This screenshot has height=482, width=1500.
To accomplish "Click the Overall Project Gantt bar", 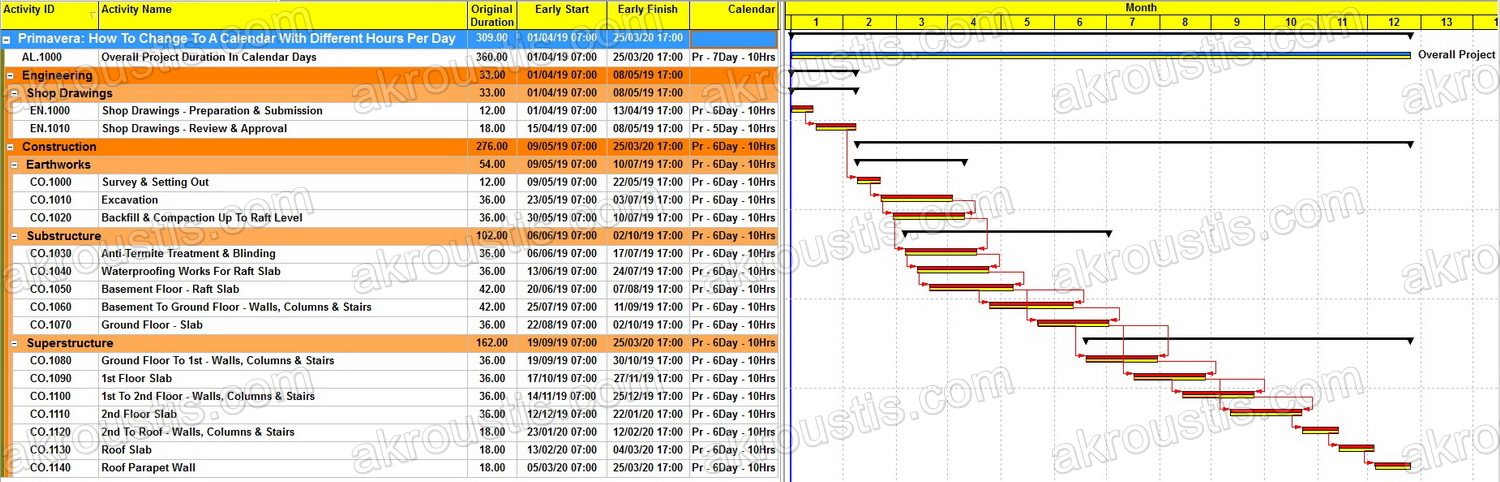I will 1100,55.
